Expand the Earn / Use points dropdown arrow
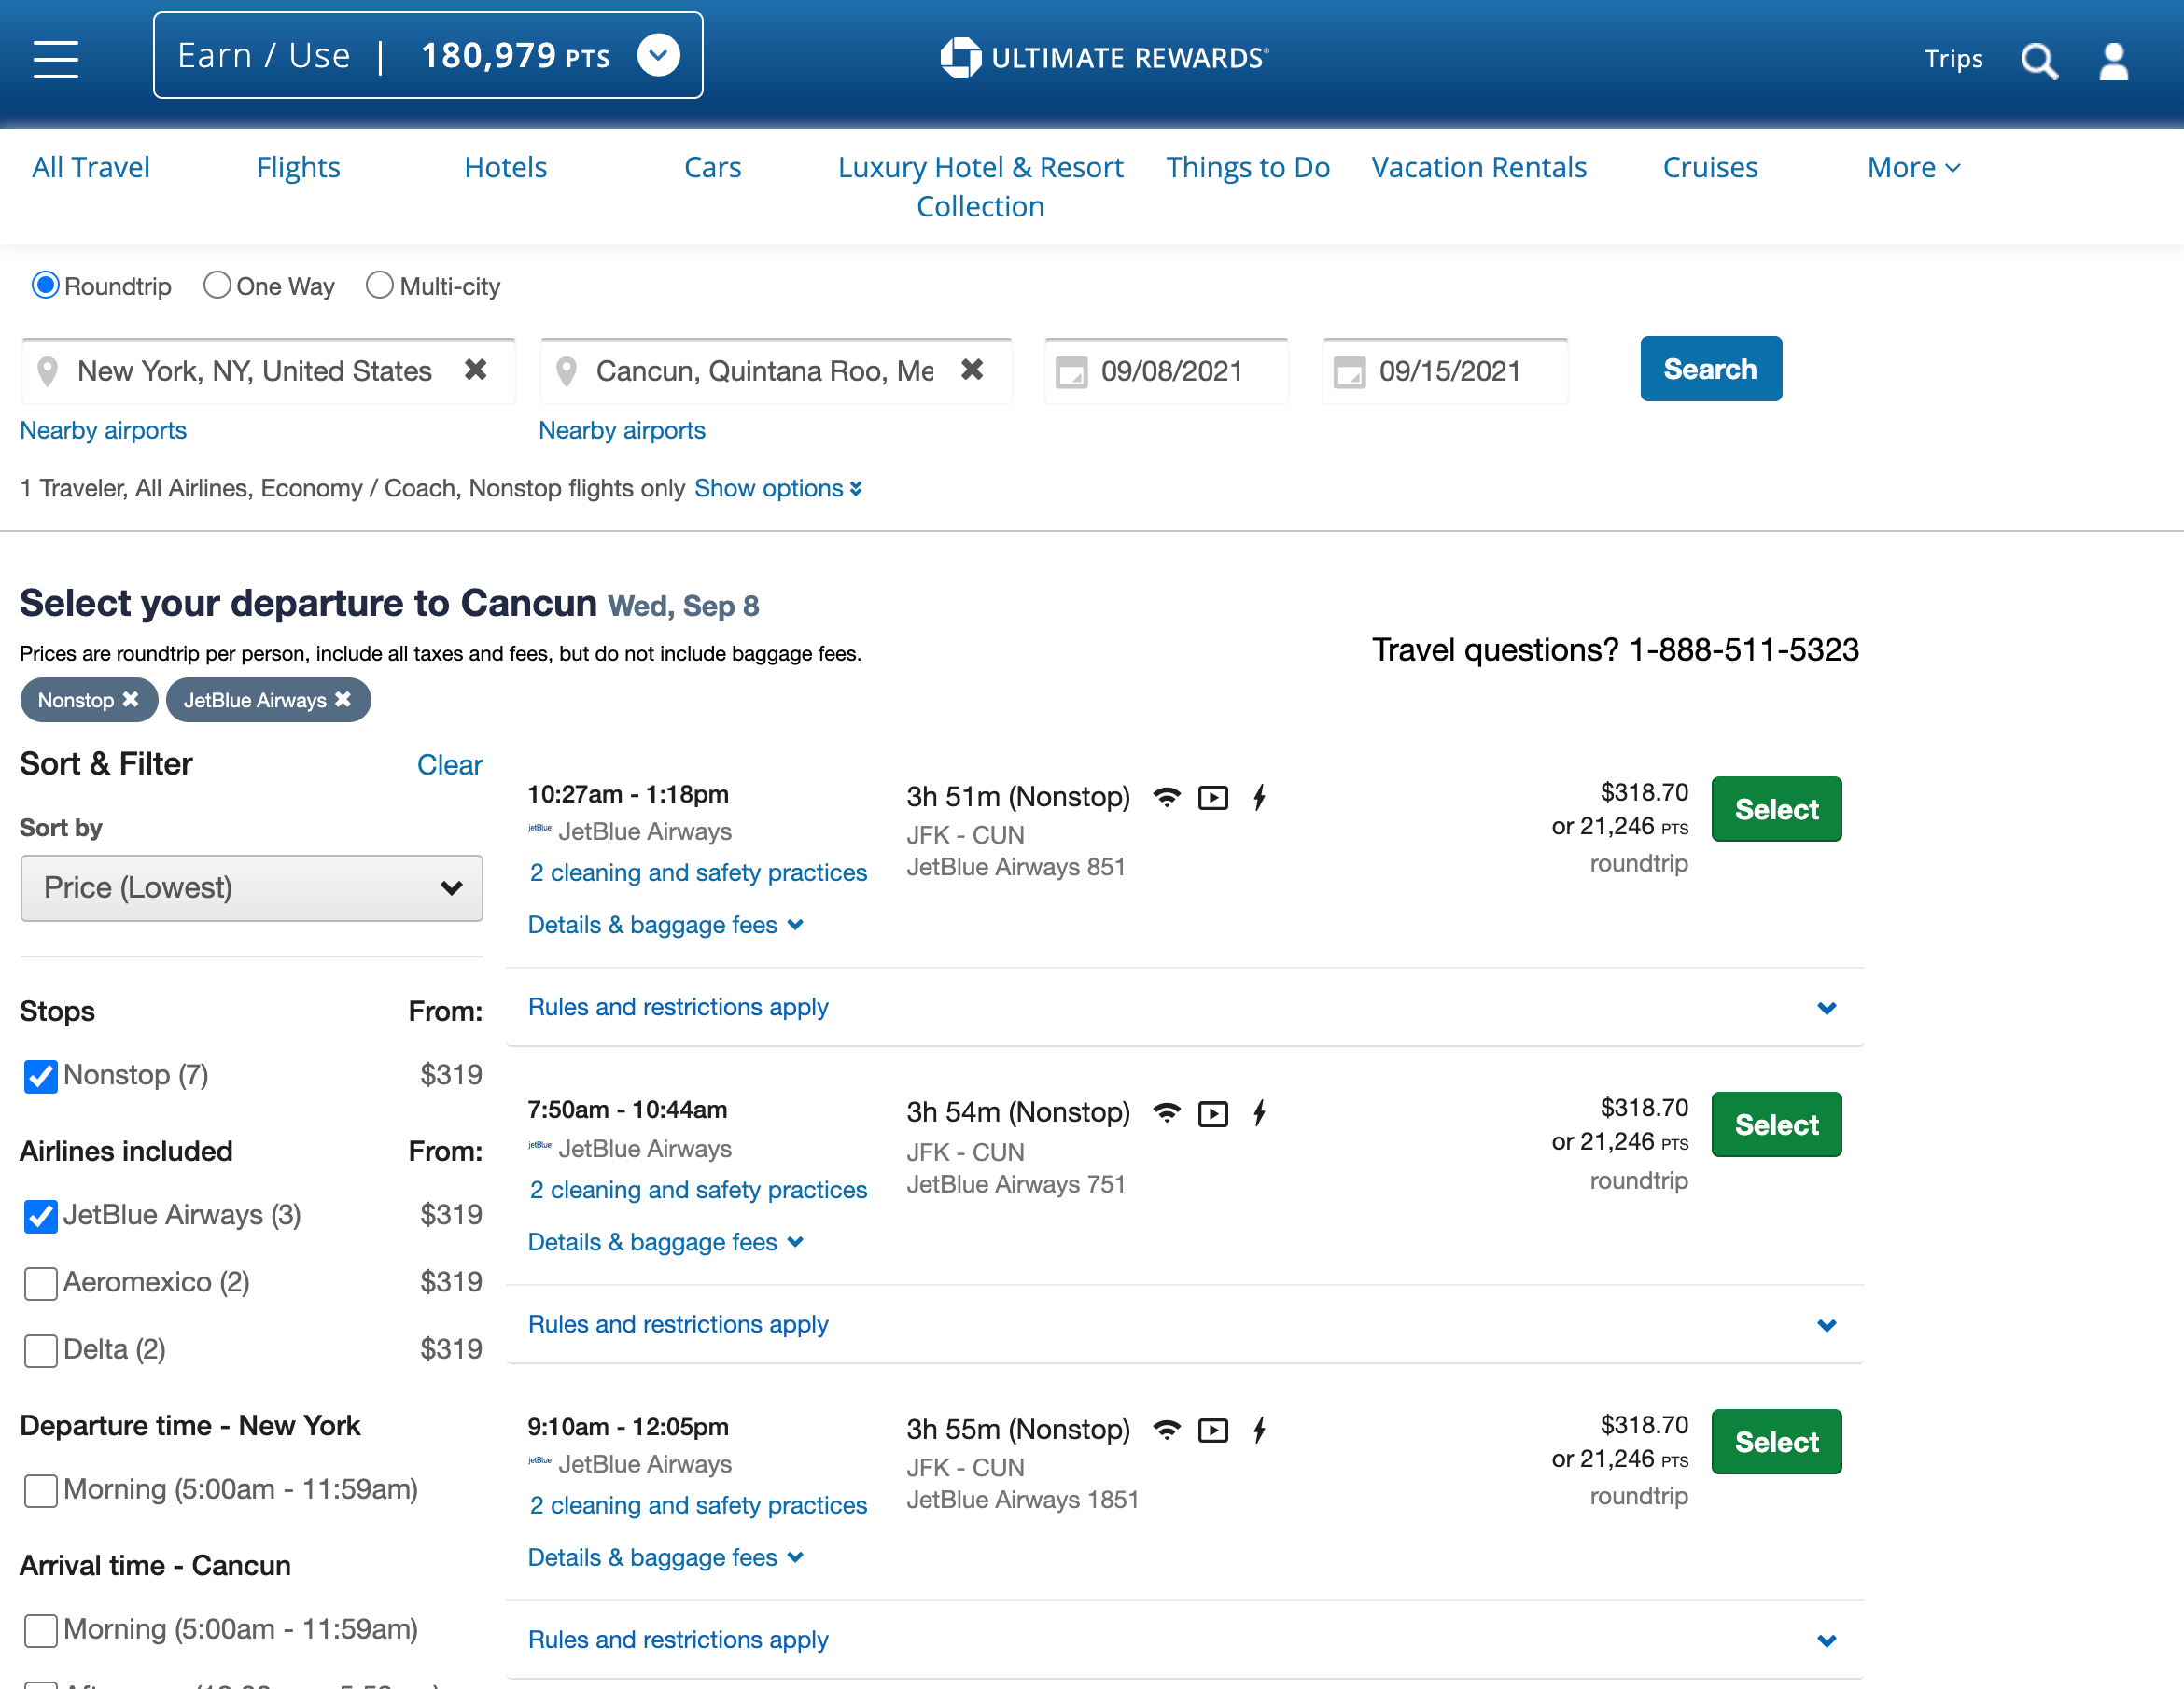This screenshot has width=2184, height=1689. pos(658,56)
